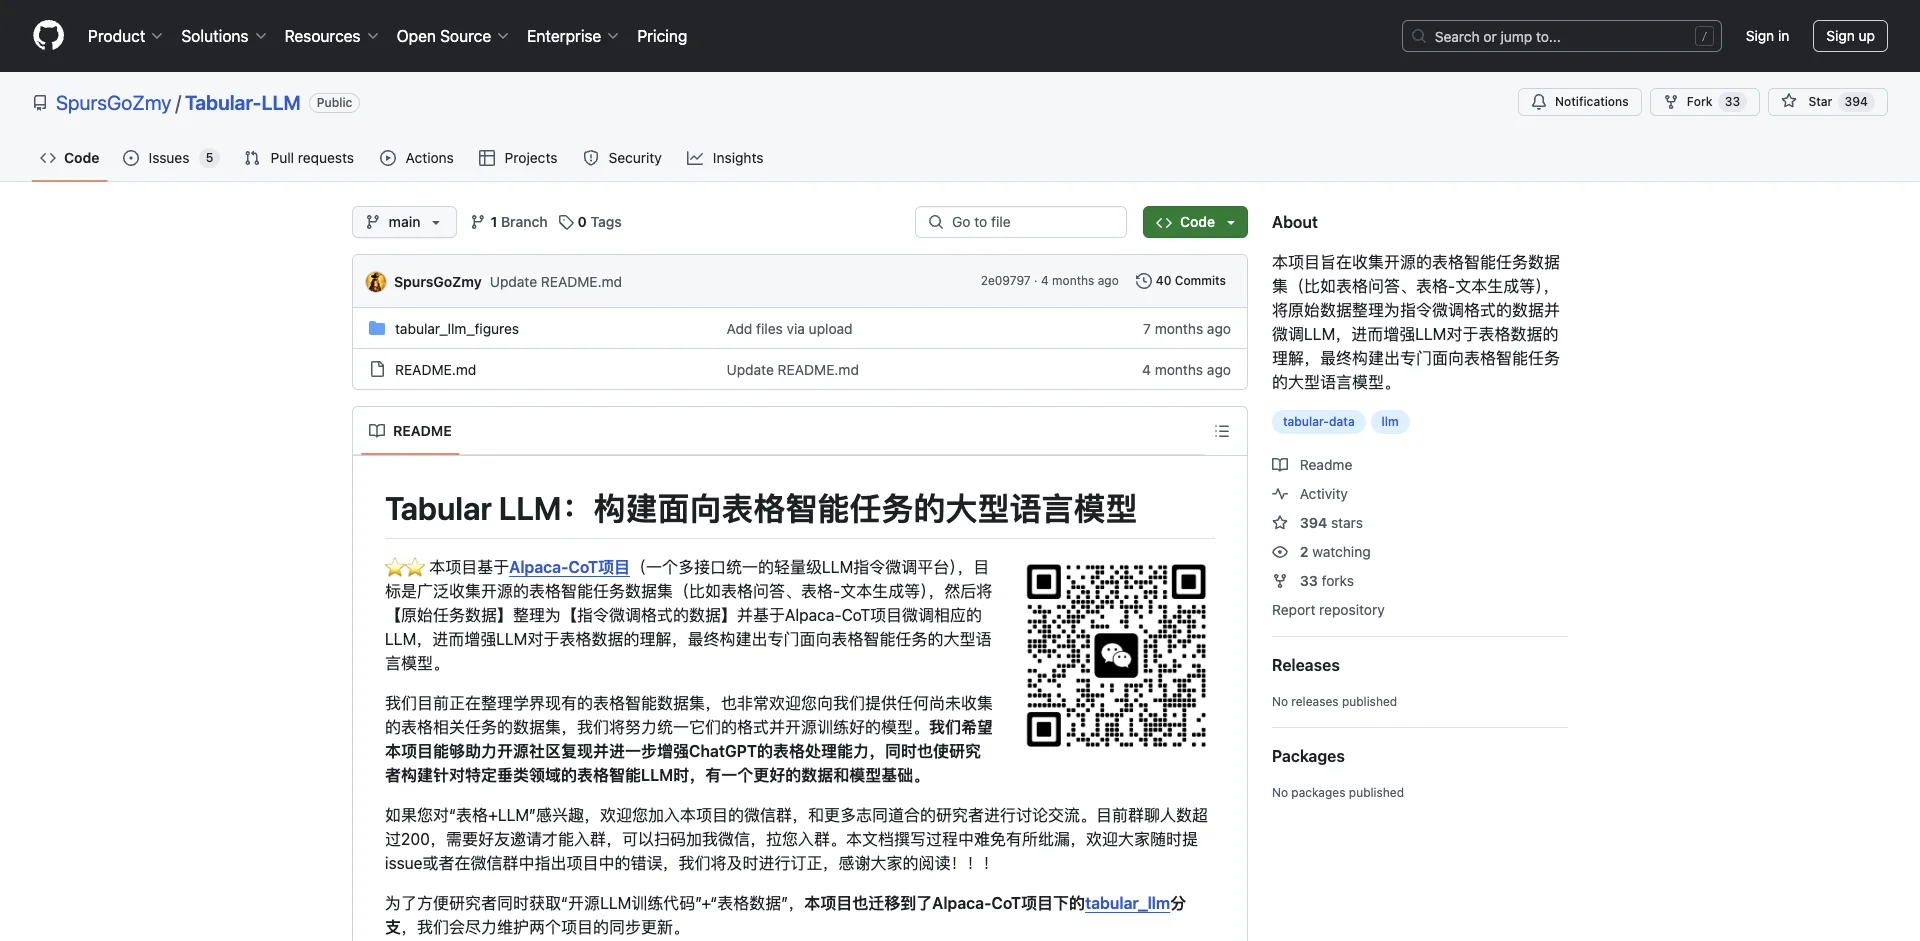Open the tabular_llm branch link

click(x=1127, y=903)
